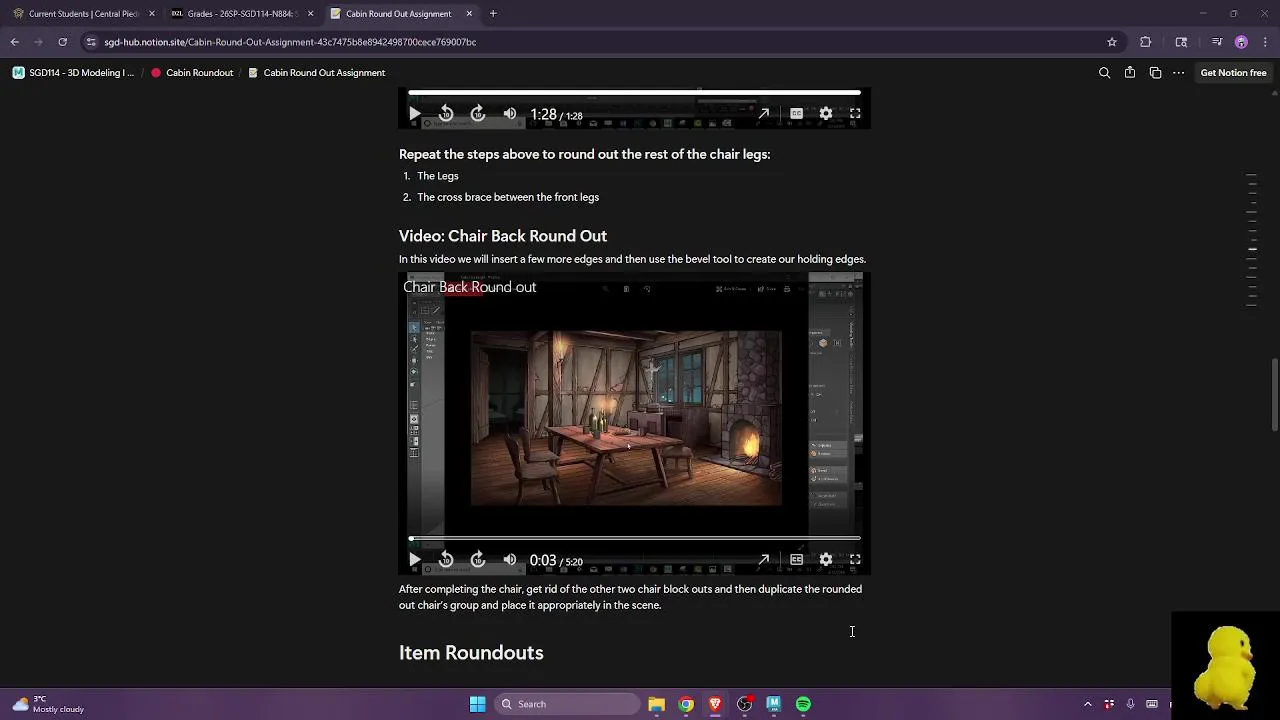Viewport: 1280px width, 720px height.
Task: Make the 1:28 video fullscreen
Action: (855, 114)
